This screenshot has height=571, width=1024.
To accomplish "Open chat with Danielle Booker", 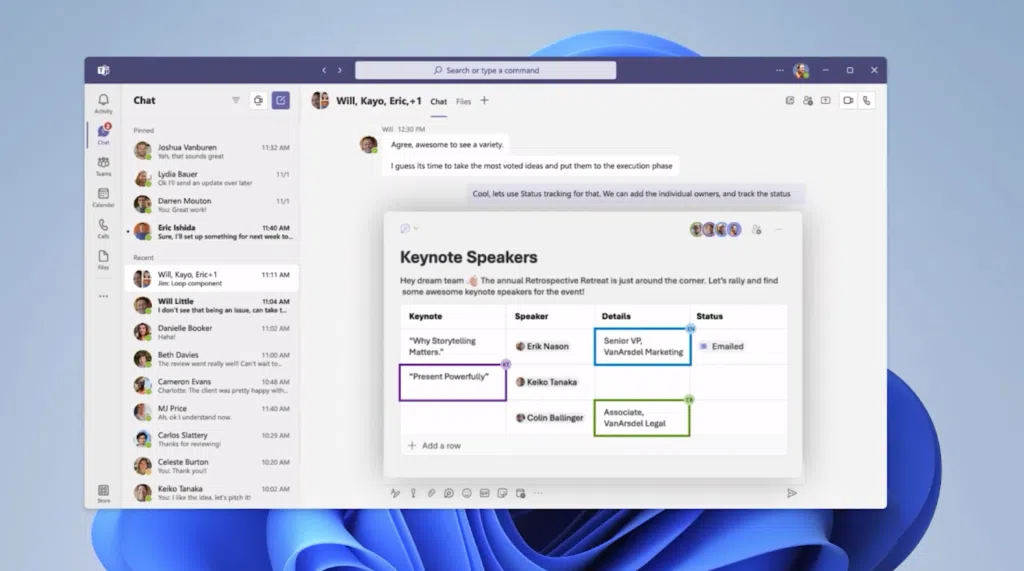I will pyautogui.click(x=212, y=332).
